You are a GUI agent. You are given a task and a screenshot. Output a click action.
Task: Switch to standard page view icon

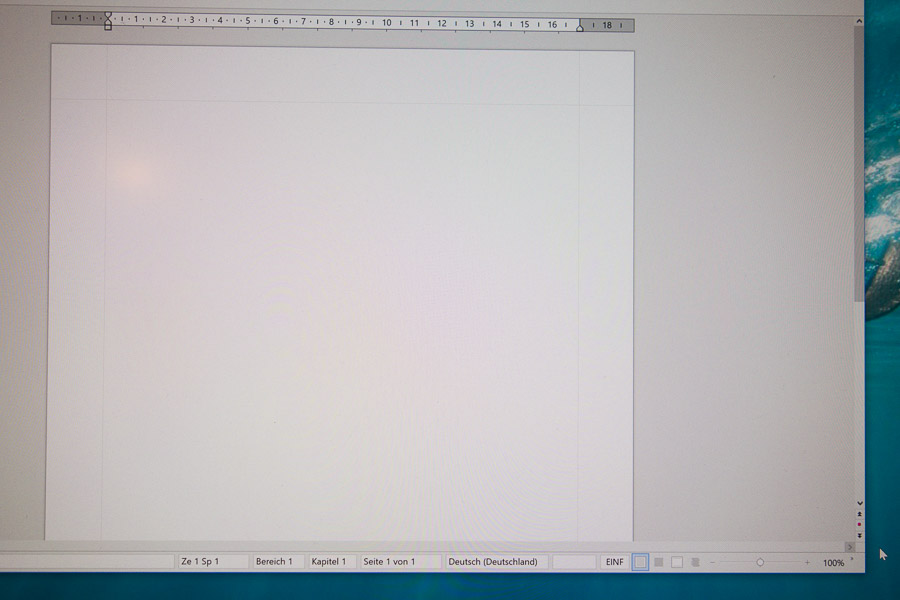click(x=640, y=562)
